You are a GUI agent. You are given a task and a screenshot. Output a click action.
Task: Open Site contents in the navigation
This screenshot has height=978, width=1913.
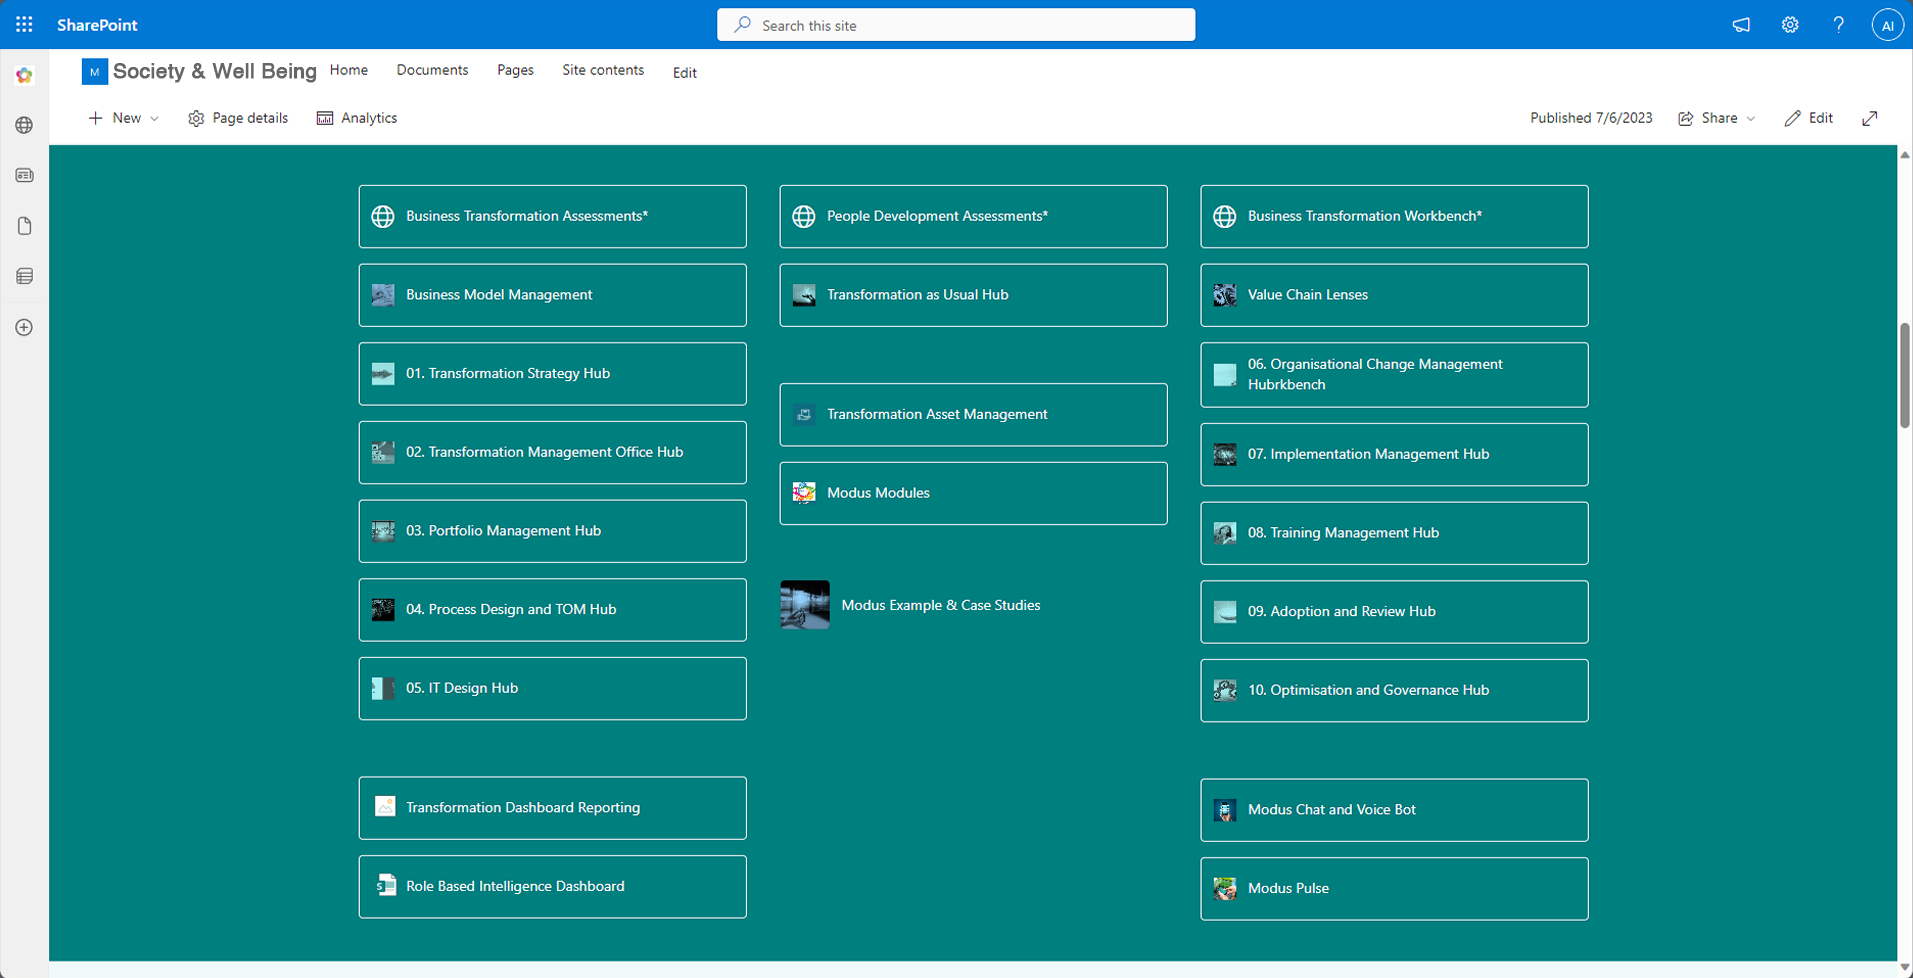(x=603, y=70)
